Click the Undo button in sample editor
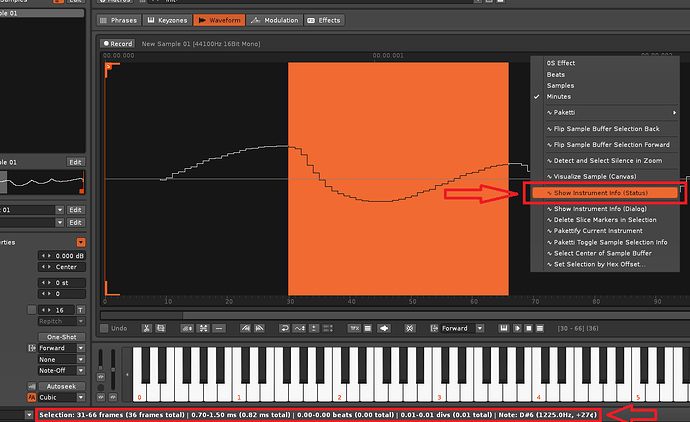This screenshot has height=422, width=690. point(113,328)
